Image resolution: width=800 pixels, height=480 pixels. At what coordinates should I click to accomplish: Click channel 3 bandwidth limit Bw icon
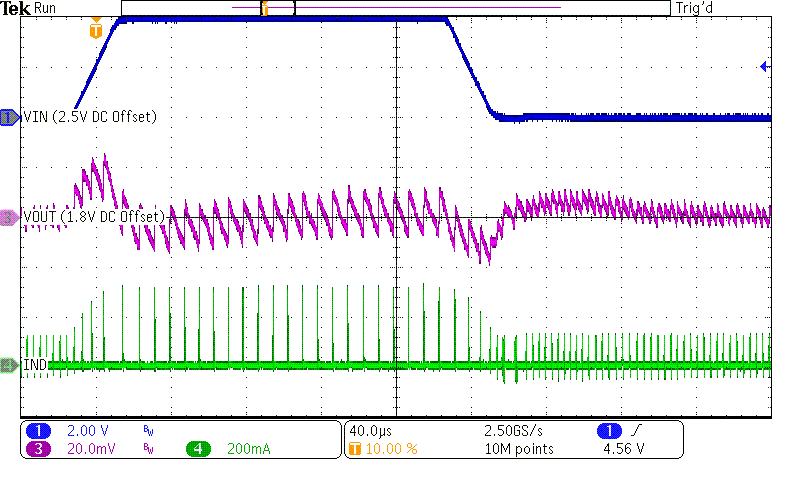(148, 450)
